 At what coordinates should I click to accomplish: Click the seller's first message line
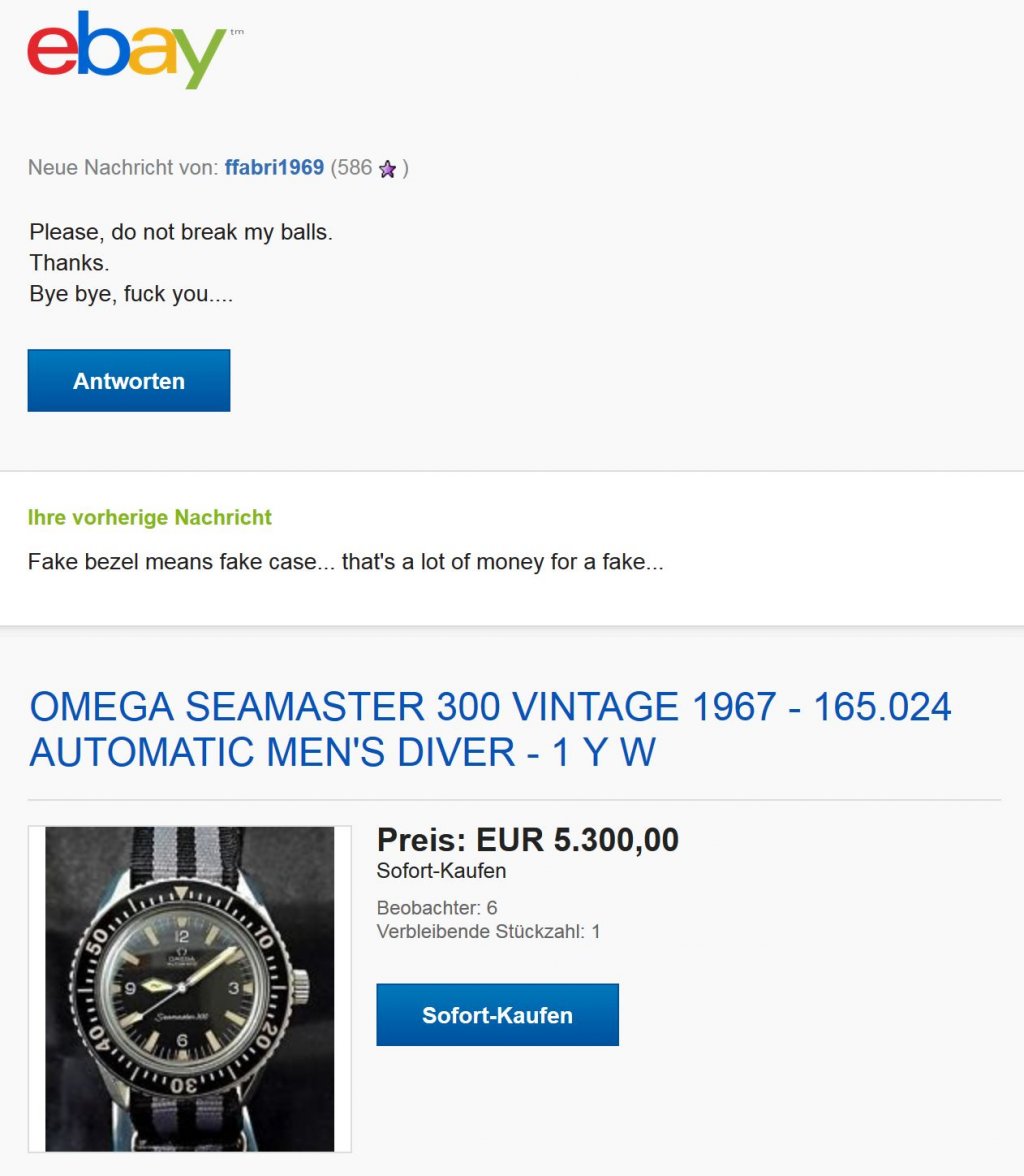pyautogui.click(x=181, y=232)
